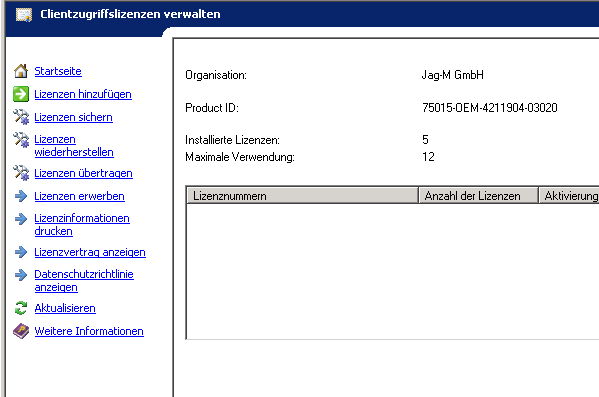
Task: Click the Aktualisieren link
Action: pos(65,308)
